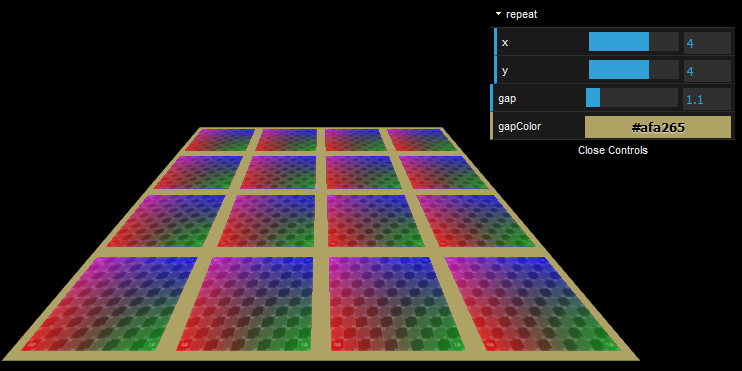The image size is (742, 371).
Task: Focus the x value field showing 4
Action: pyautogui.click(x=707, y=43)
